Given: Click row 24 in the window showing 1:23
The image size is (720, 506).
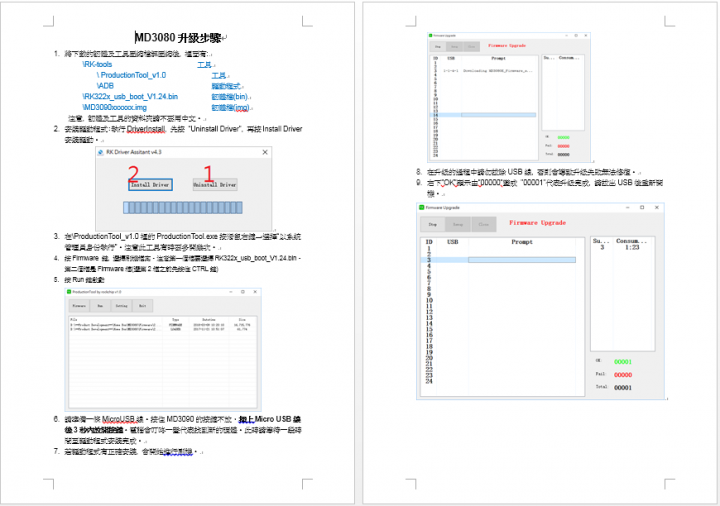Looking at the screenshot, I should 501,381.
